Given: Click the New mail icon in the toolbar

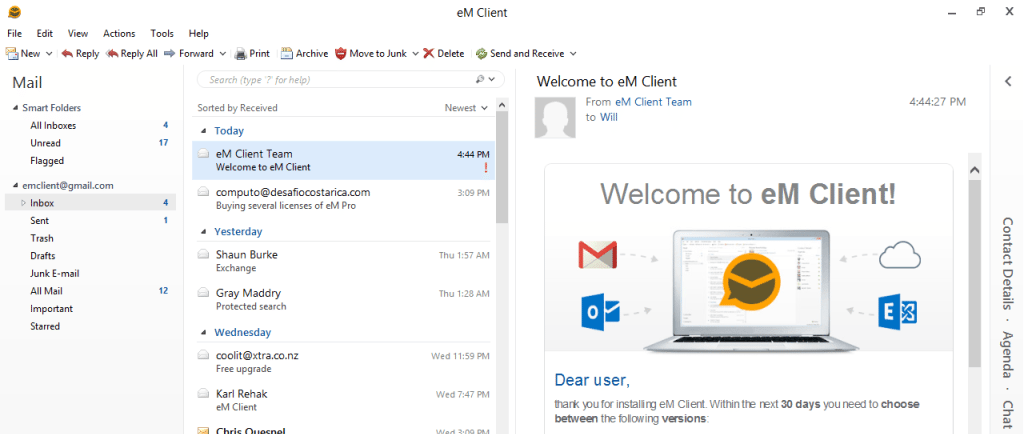Looking at the screenshot, I should click(x=12, y=54).
